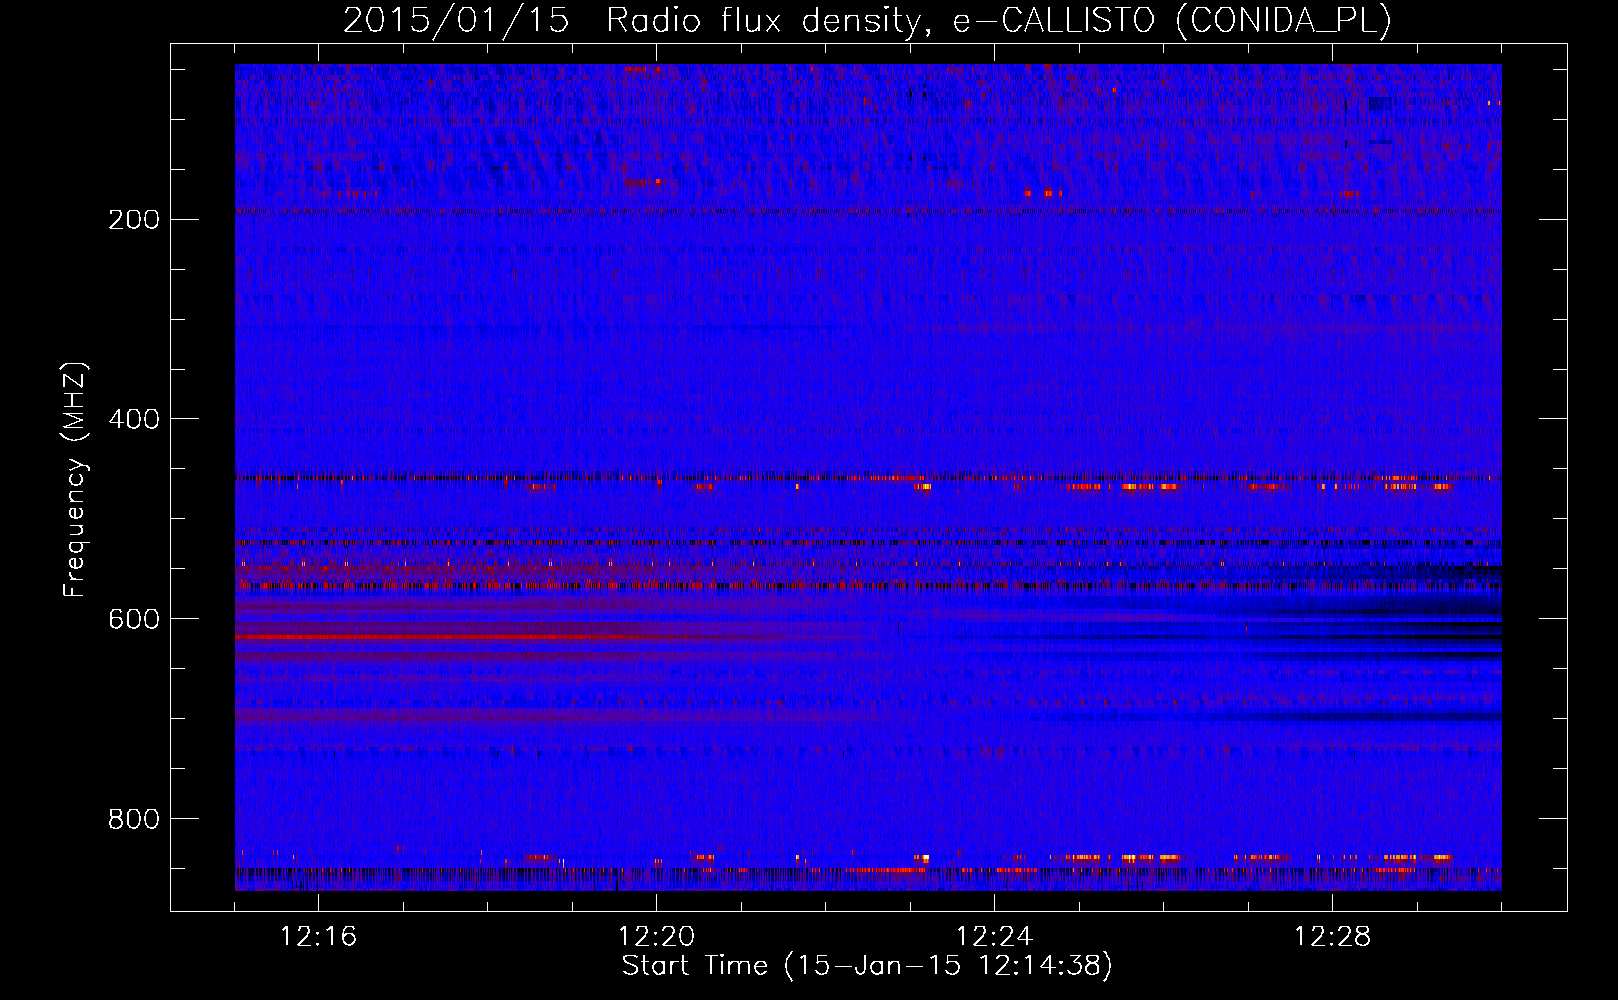Screen dimensions: 1618x1000
Task: Click the '12:20' time axis label
Action: coord(656,937)
